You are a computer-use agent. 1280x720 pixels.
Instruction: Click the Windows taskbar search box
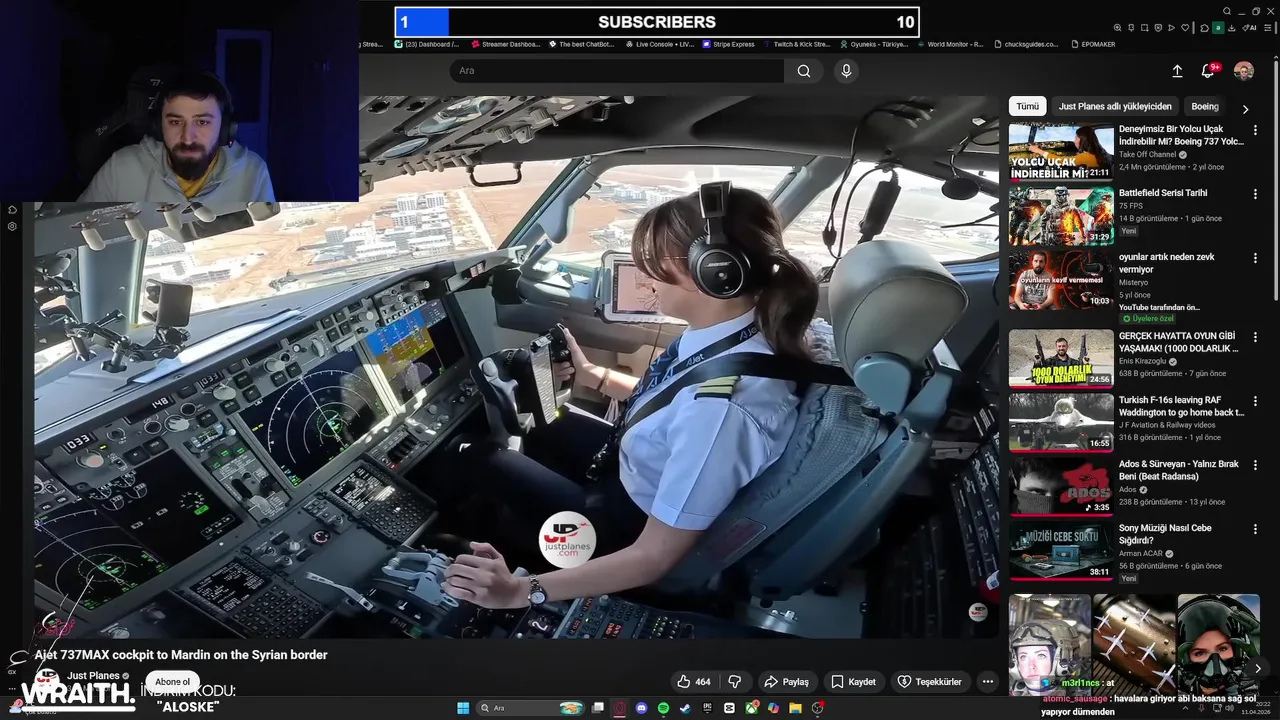[x=529, y=708]
